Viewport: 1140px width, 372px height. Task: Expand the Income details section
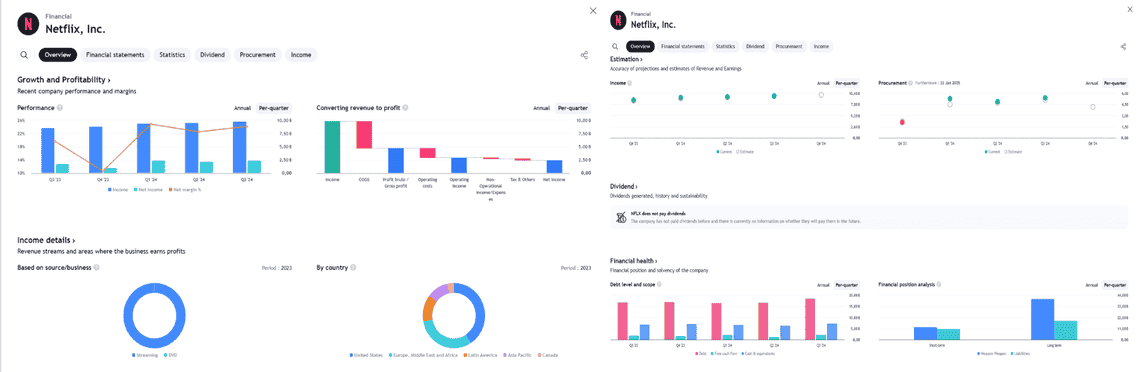(x=47, y=240)
